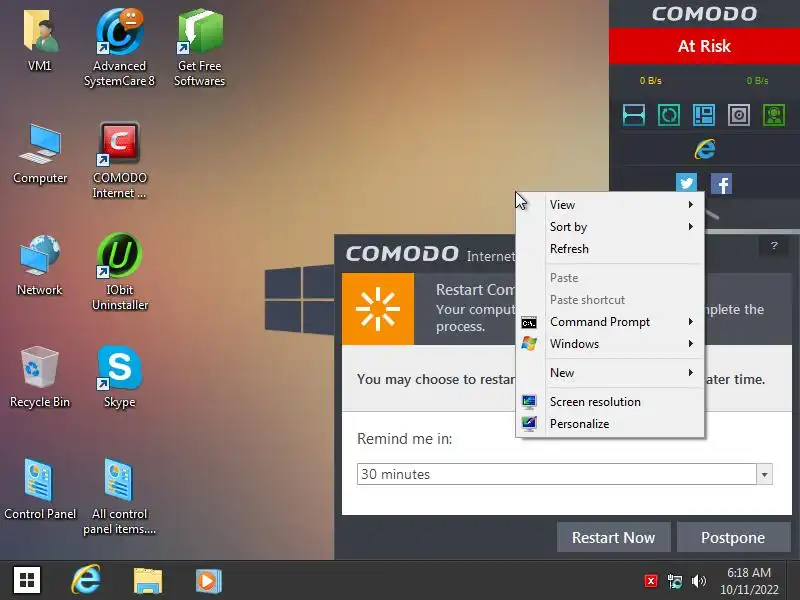Open File Explorer from taskbar

pyautogui.click(x=148, y=581)
